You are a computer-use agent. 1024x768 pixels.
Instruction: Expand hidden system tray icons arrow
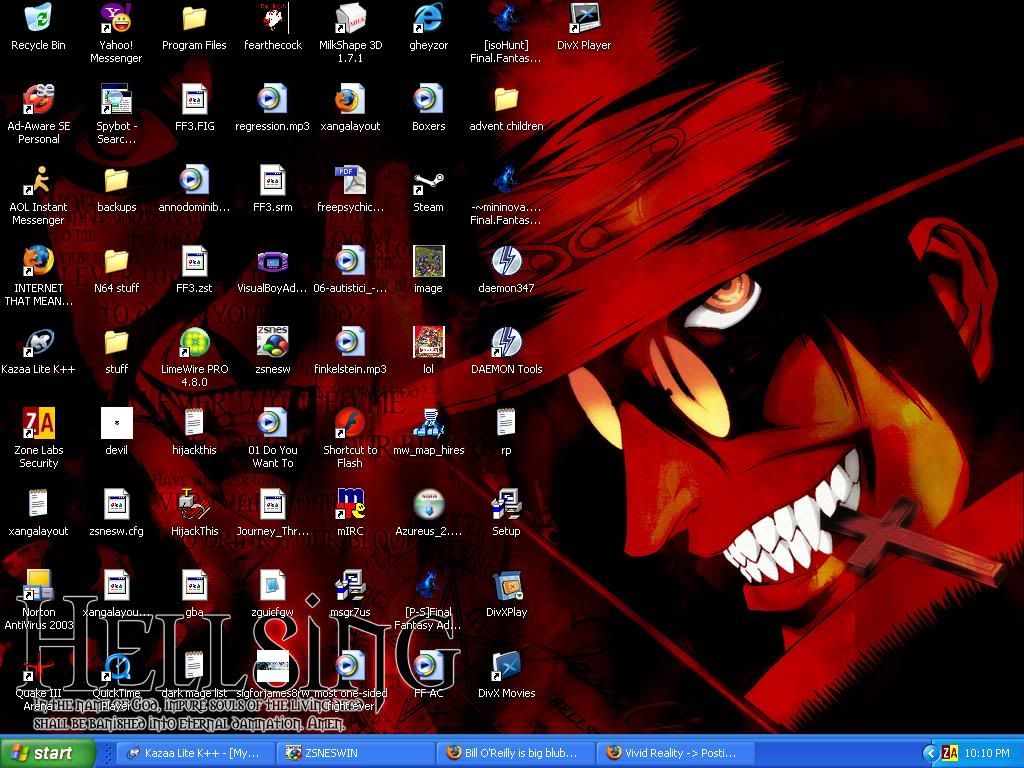tap(930, 753)
